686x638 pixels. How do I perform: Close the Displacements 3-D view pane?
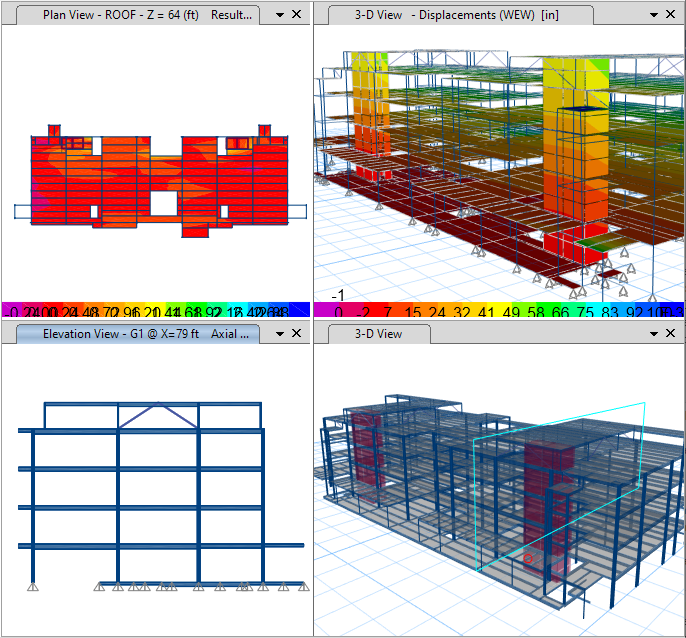(672, 16)
